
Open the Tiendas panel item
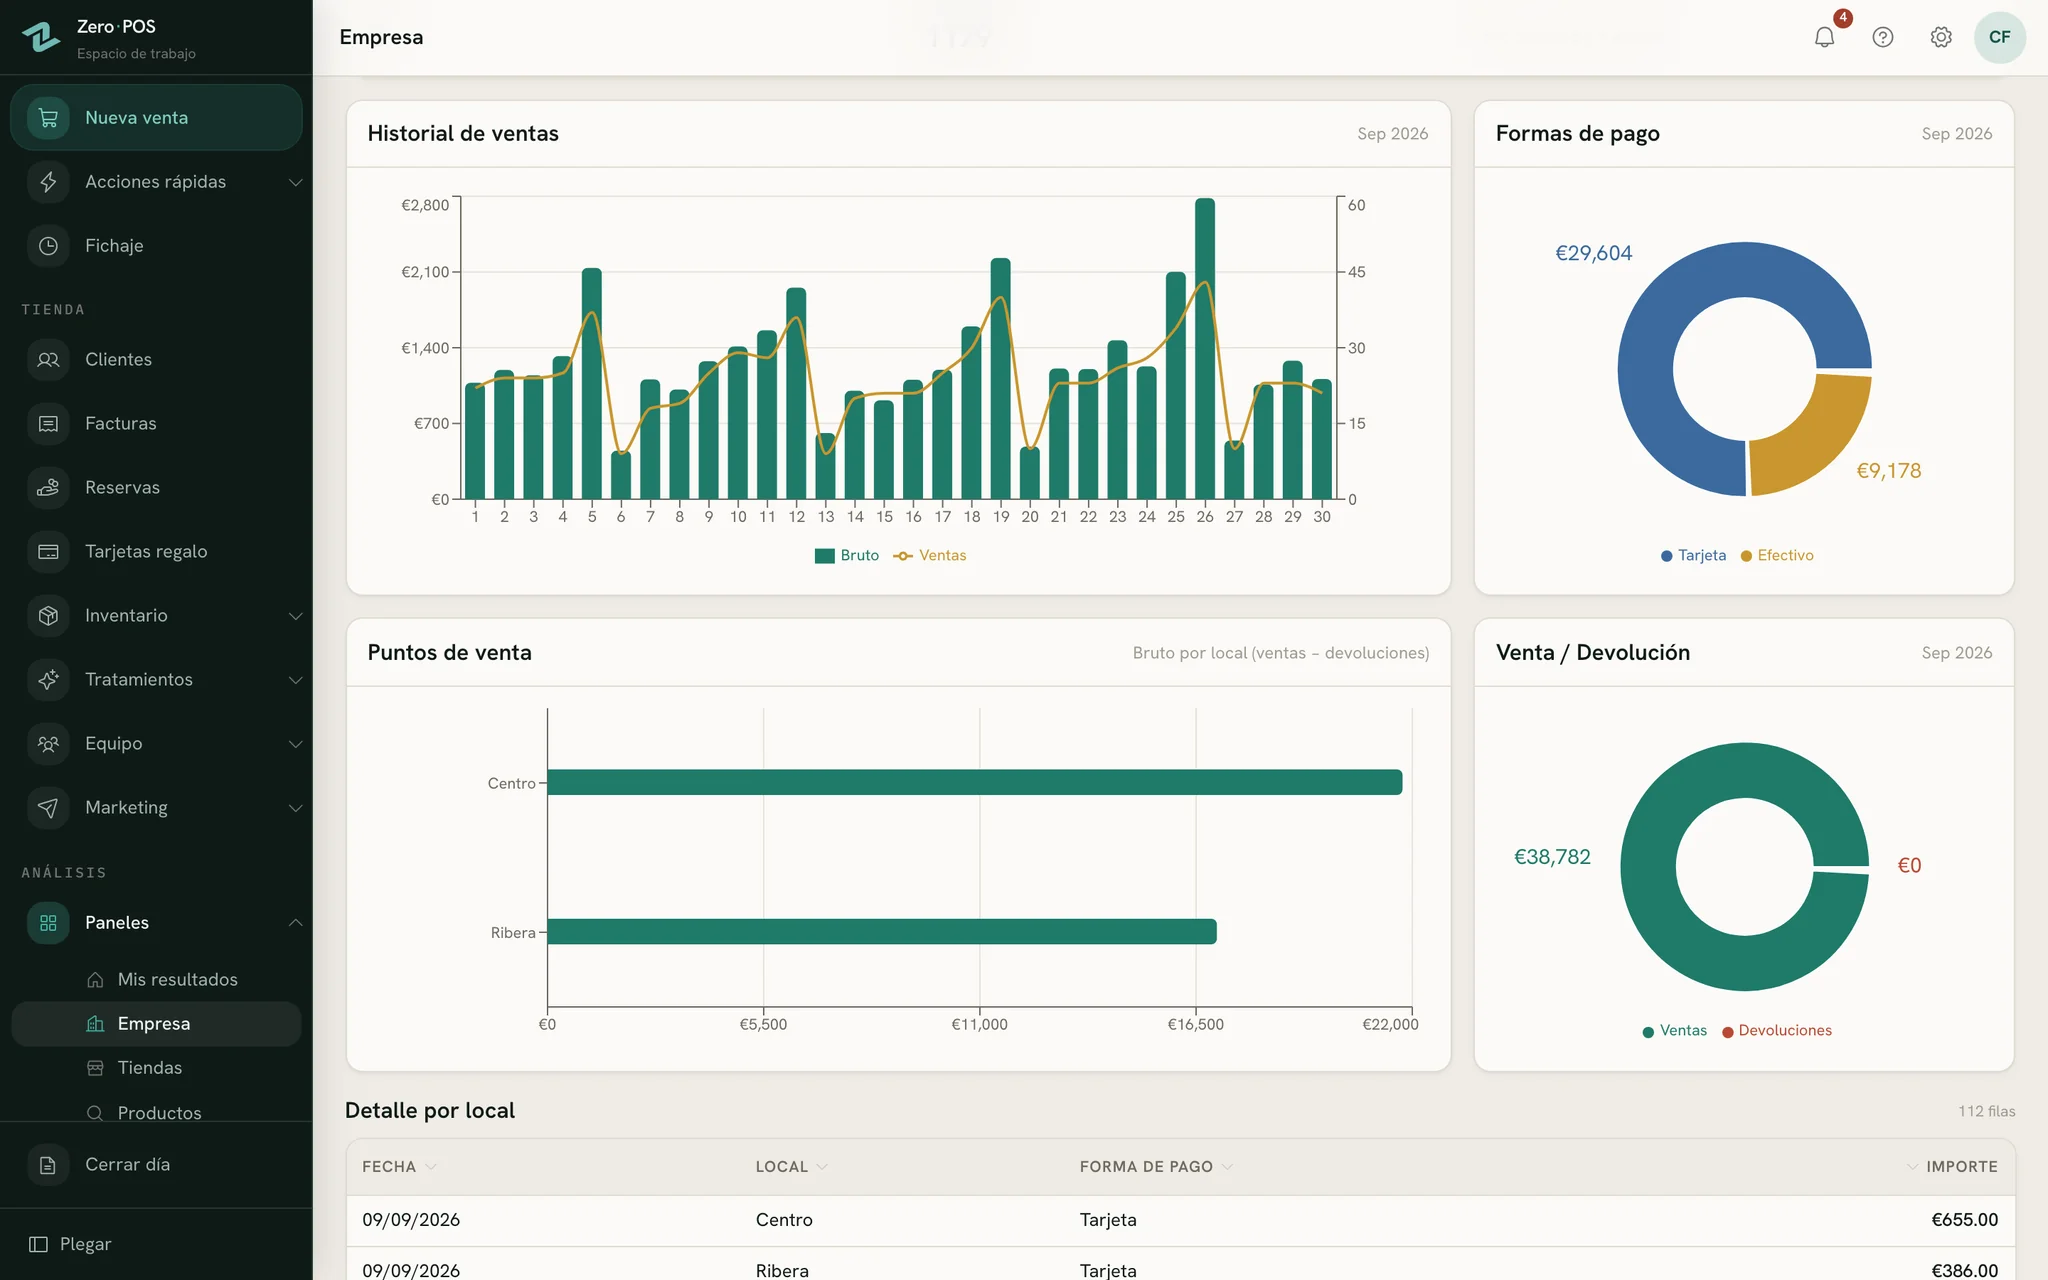(x=156, y=1067)
